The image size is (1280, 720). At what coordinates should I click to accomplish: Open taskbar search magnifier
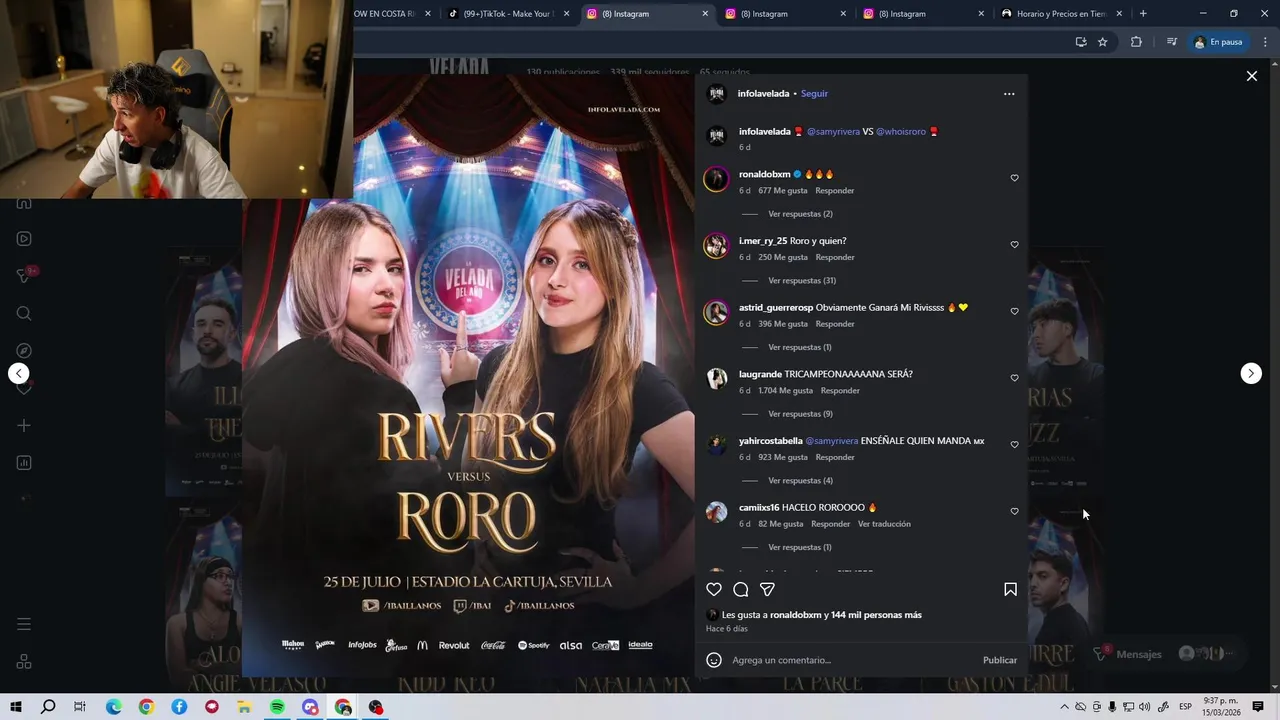coord(48,707)
